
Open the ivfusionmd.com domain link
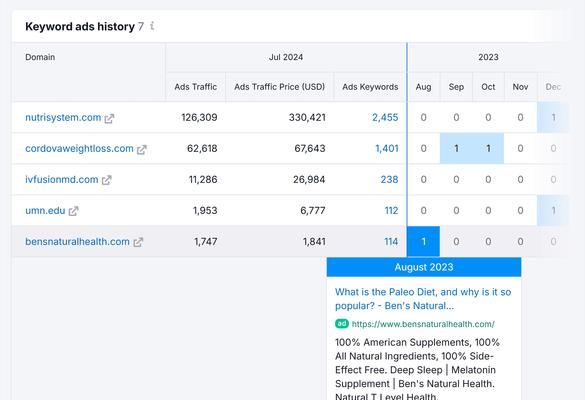point(62,179)
